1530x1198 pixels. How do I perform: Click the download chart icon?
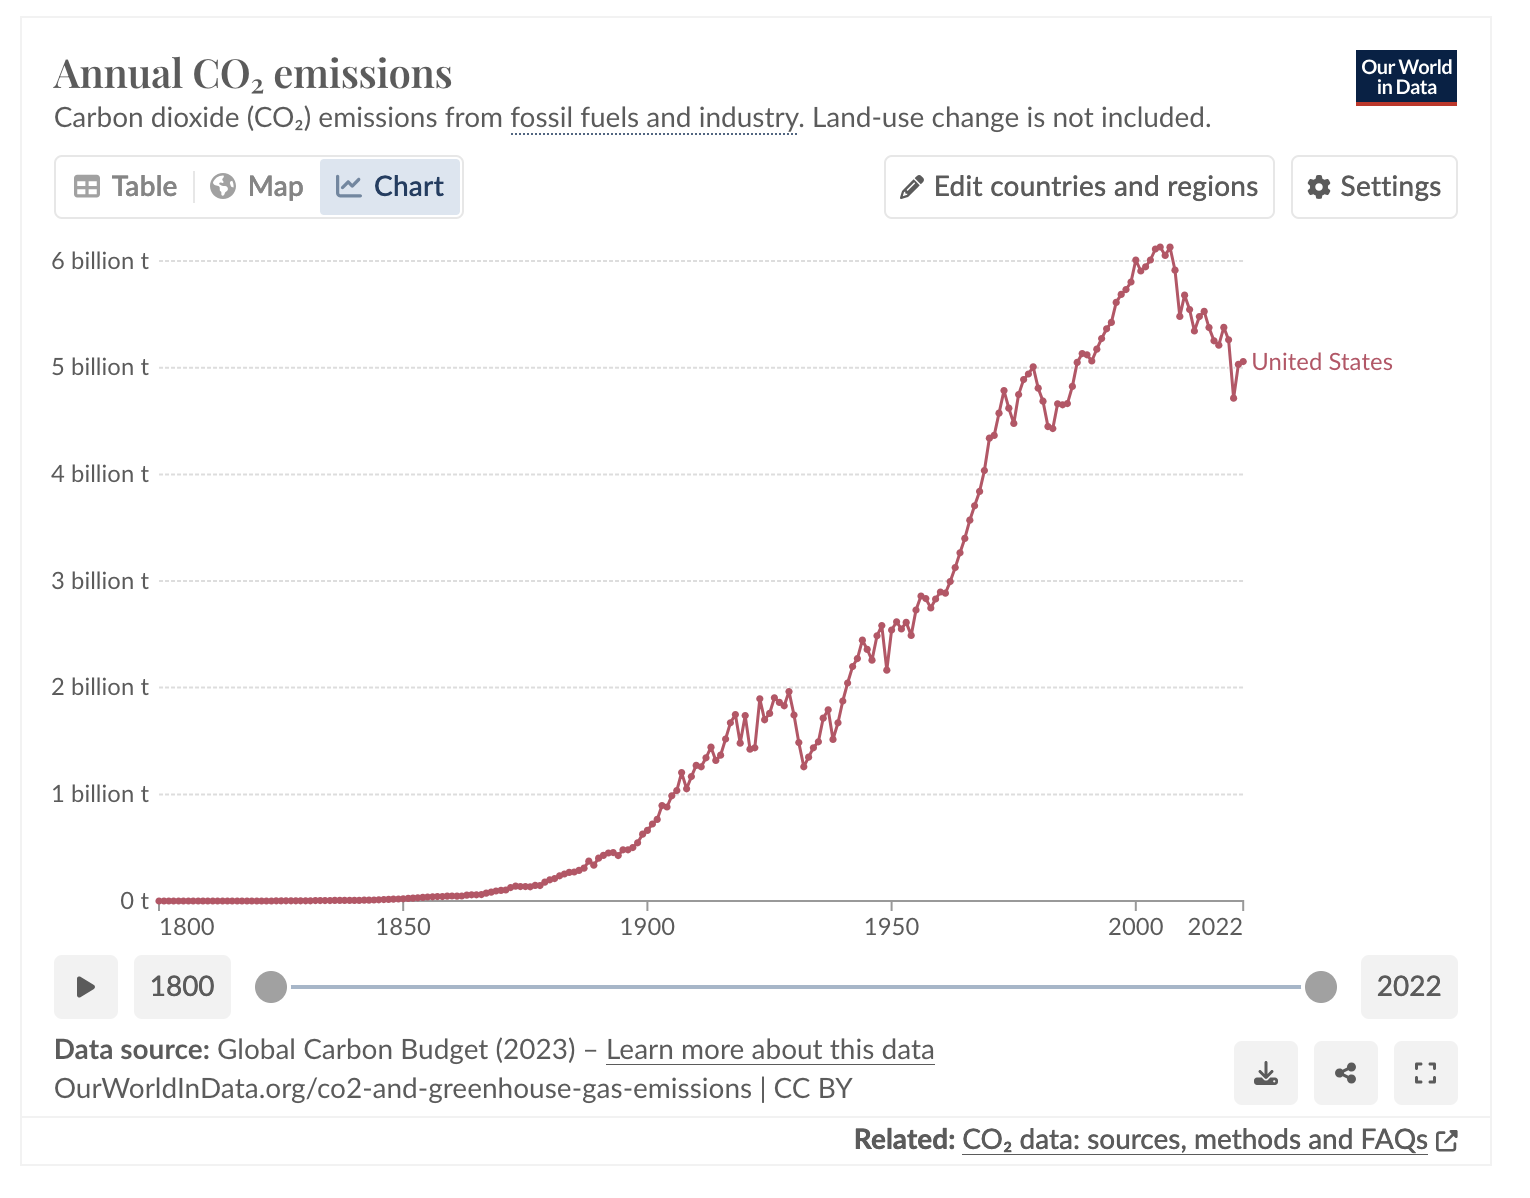1265,1073
